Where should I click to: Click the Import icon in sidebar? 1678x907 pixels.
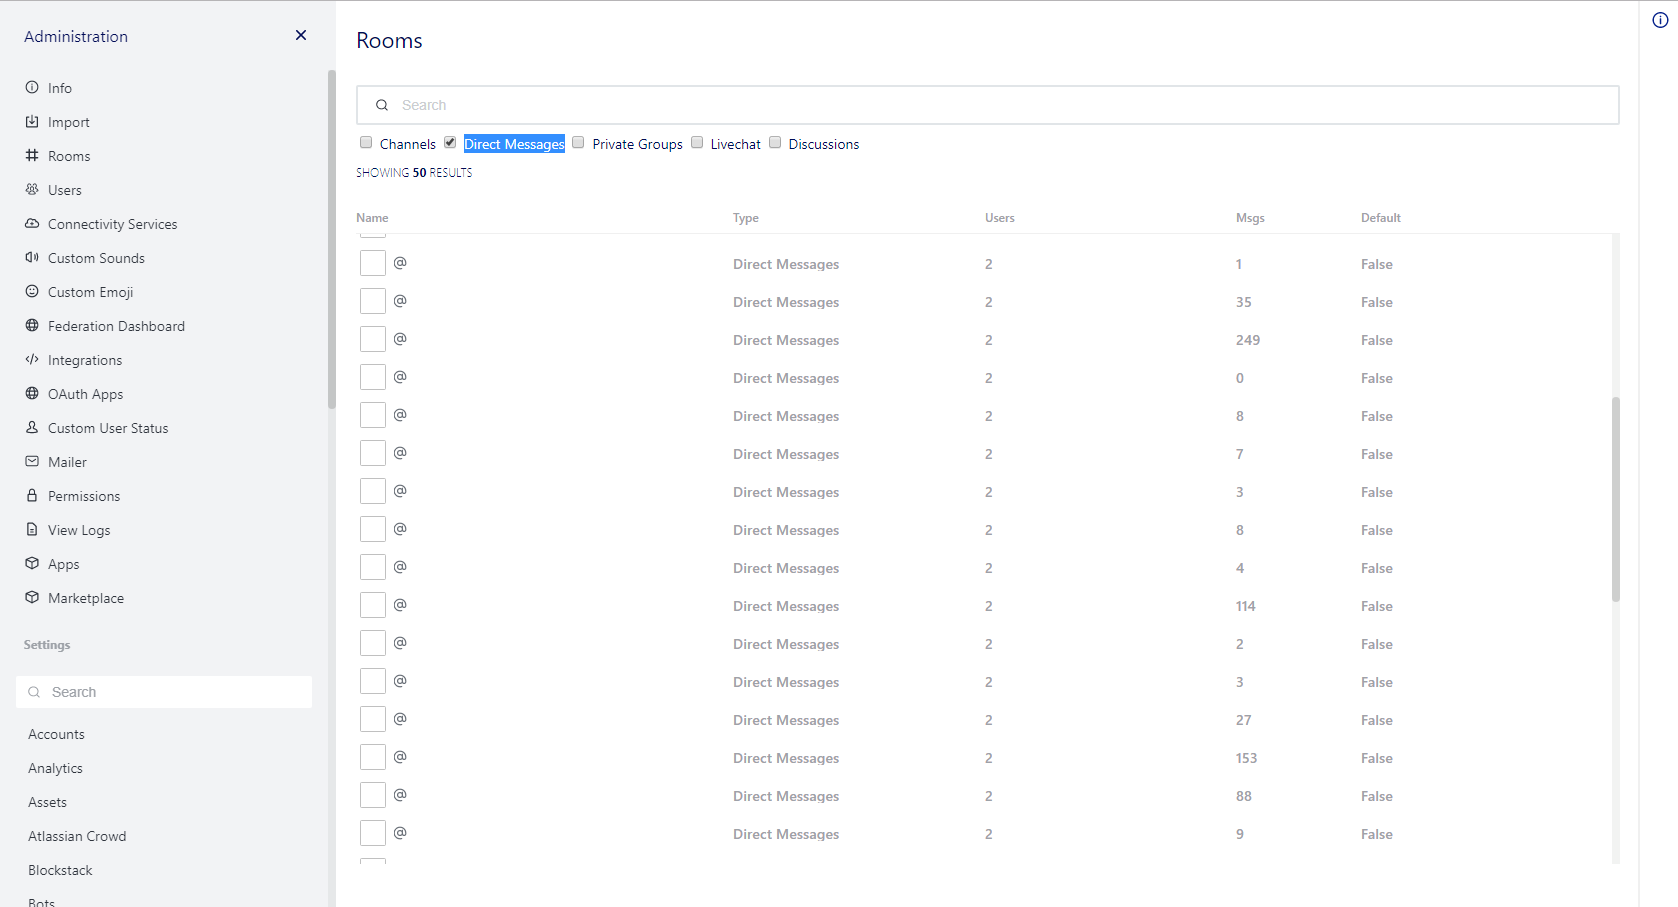point(32,121)
